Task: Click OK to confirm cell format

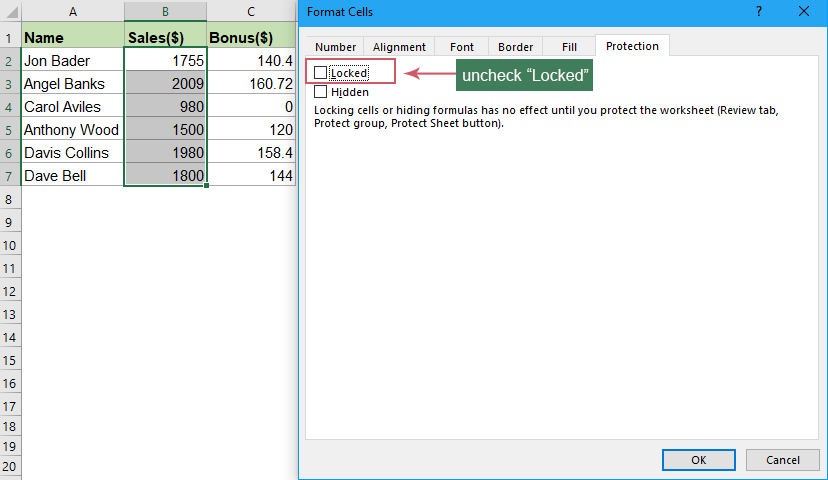Action: point(699,459)
